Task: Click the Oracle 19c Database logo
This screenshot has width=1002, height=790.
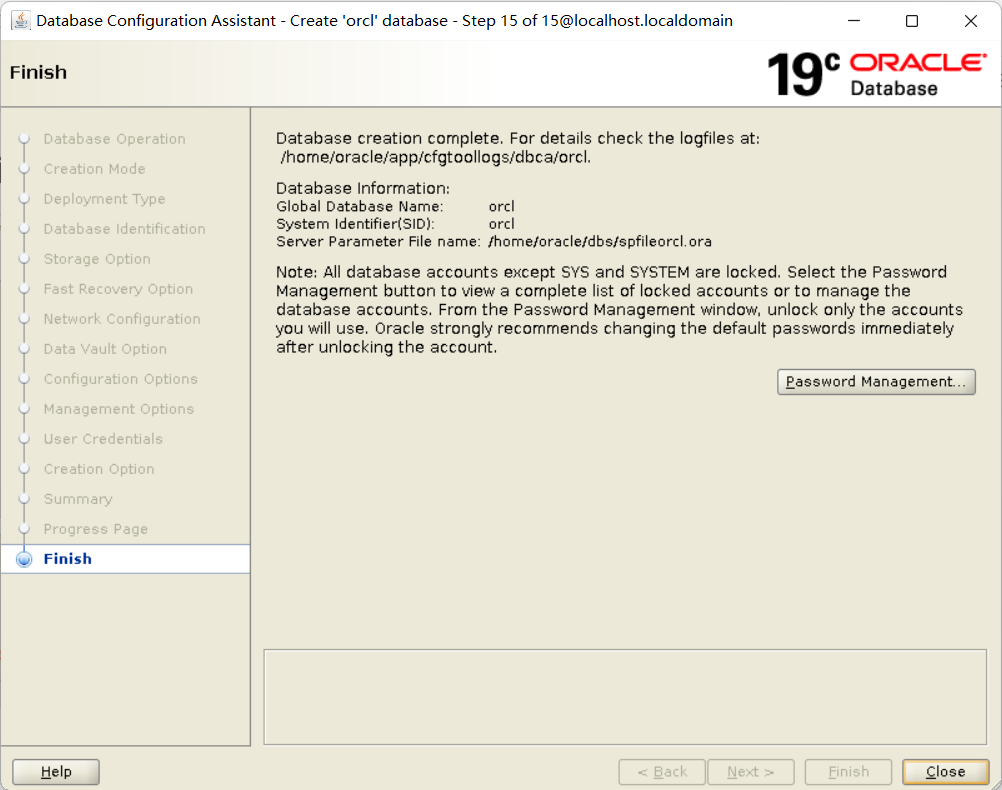Action: coord(877,75)
